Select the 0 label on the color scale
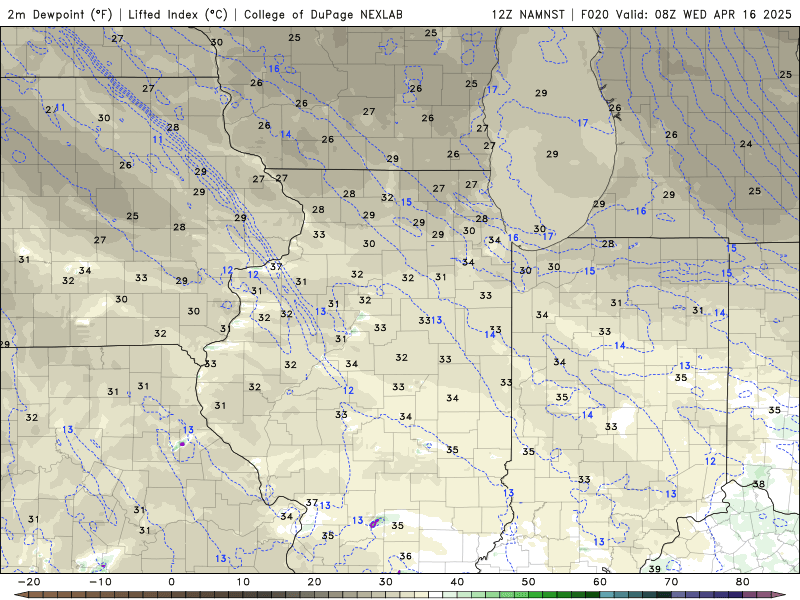This screenshot has width=800, height=600. 171,582
